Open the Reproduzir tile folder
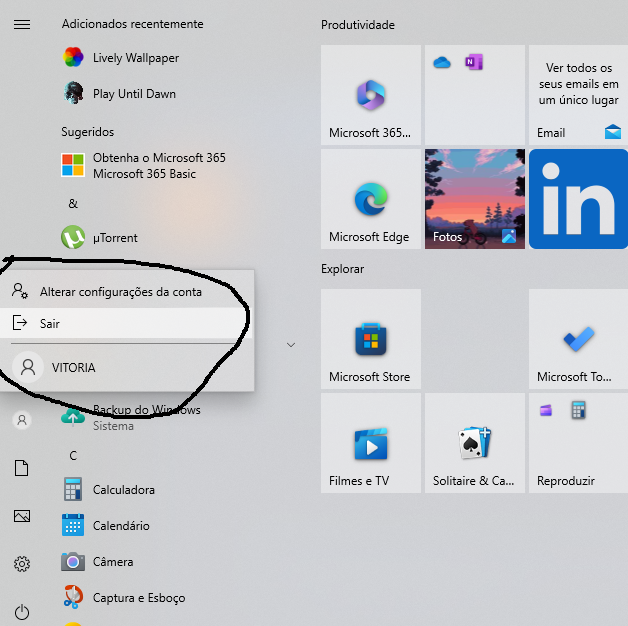 tap(578, 443)
